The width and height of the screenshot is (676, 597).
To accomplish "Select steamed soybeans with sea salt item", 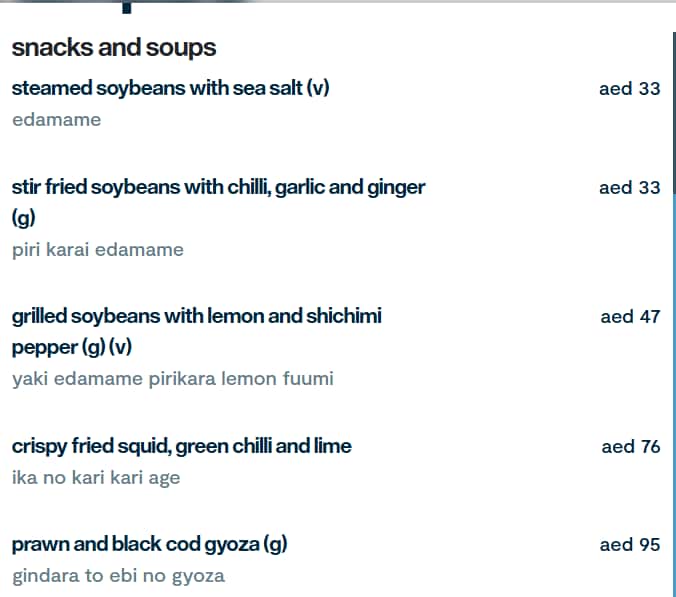I will click(170, 88).
